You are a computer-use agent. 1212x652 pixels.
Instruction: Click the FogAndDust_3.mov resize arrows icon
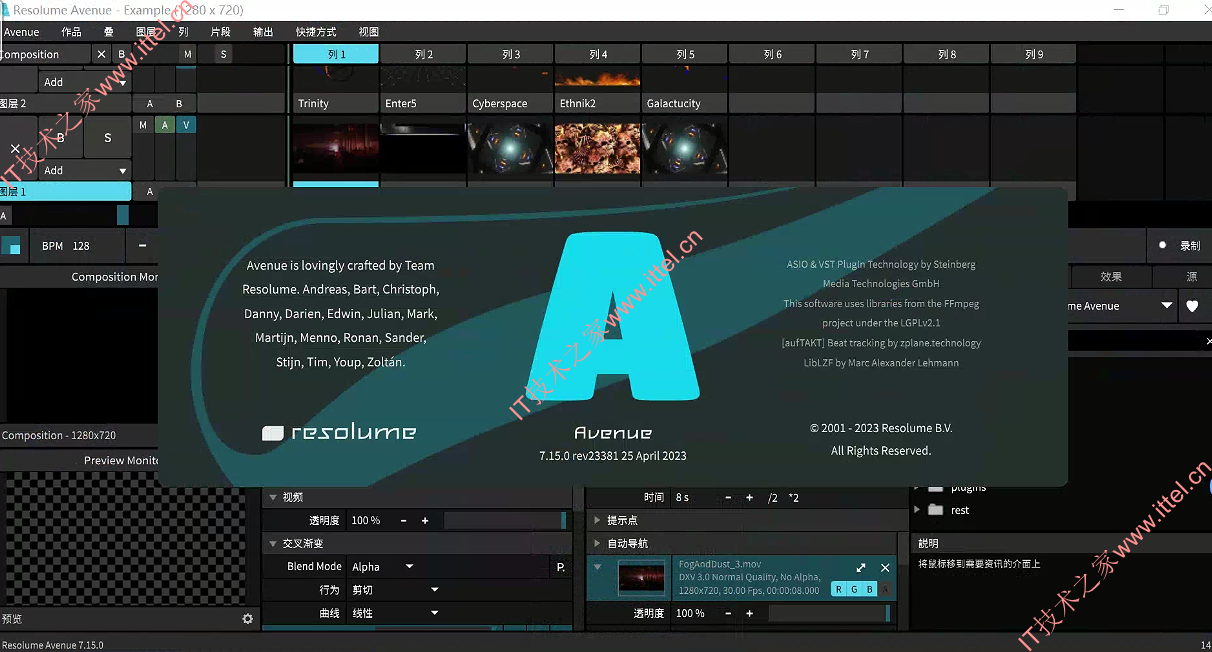pyautogui.click(x=861, y=567)
